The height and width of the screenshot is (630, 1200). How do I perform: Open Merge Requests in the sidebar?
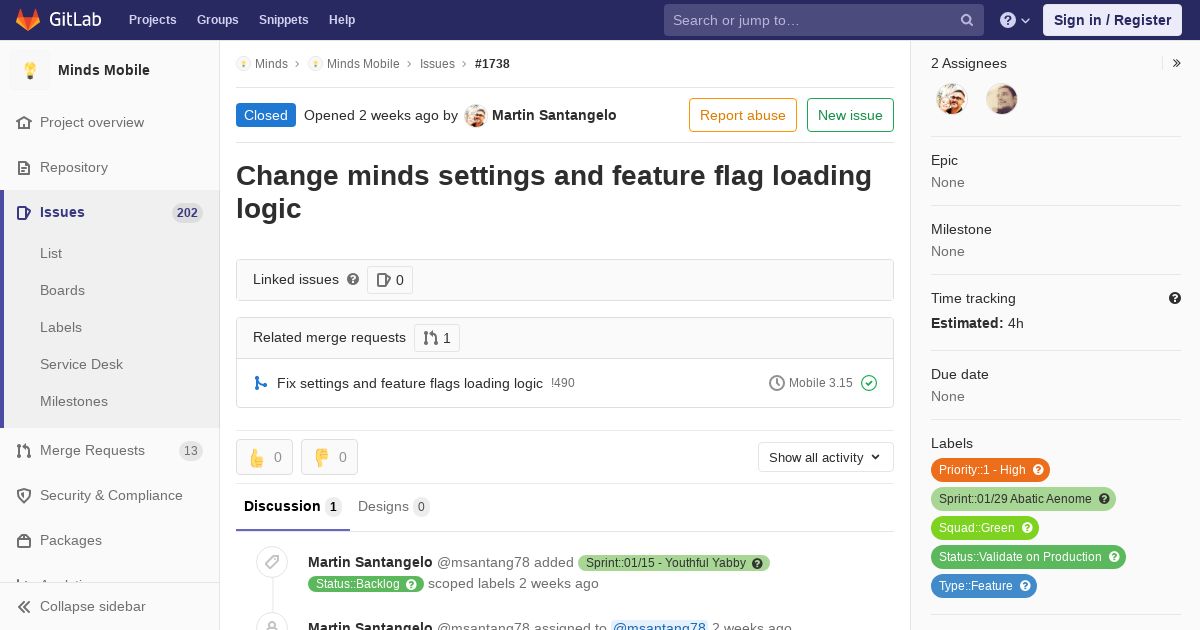point(92,450)
